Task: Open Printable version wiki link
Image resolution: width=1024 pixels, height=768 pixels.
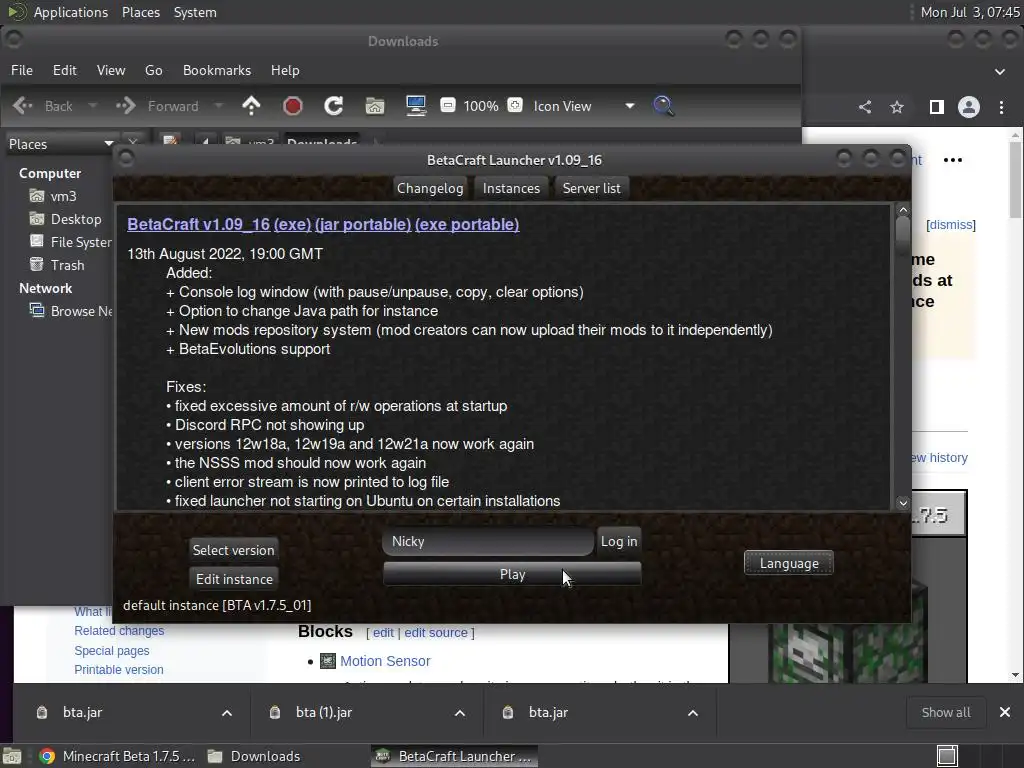Action: pos(119,669)
